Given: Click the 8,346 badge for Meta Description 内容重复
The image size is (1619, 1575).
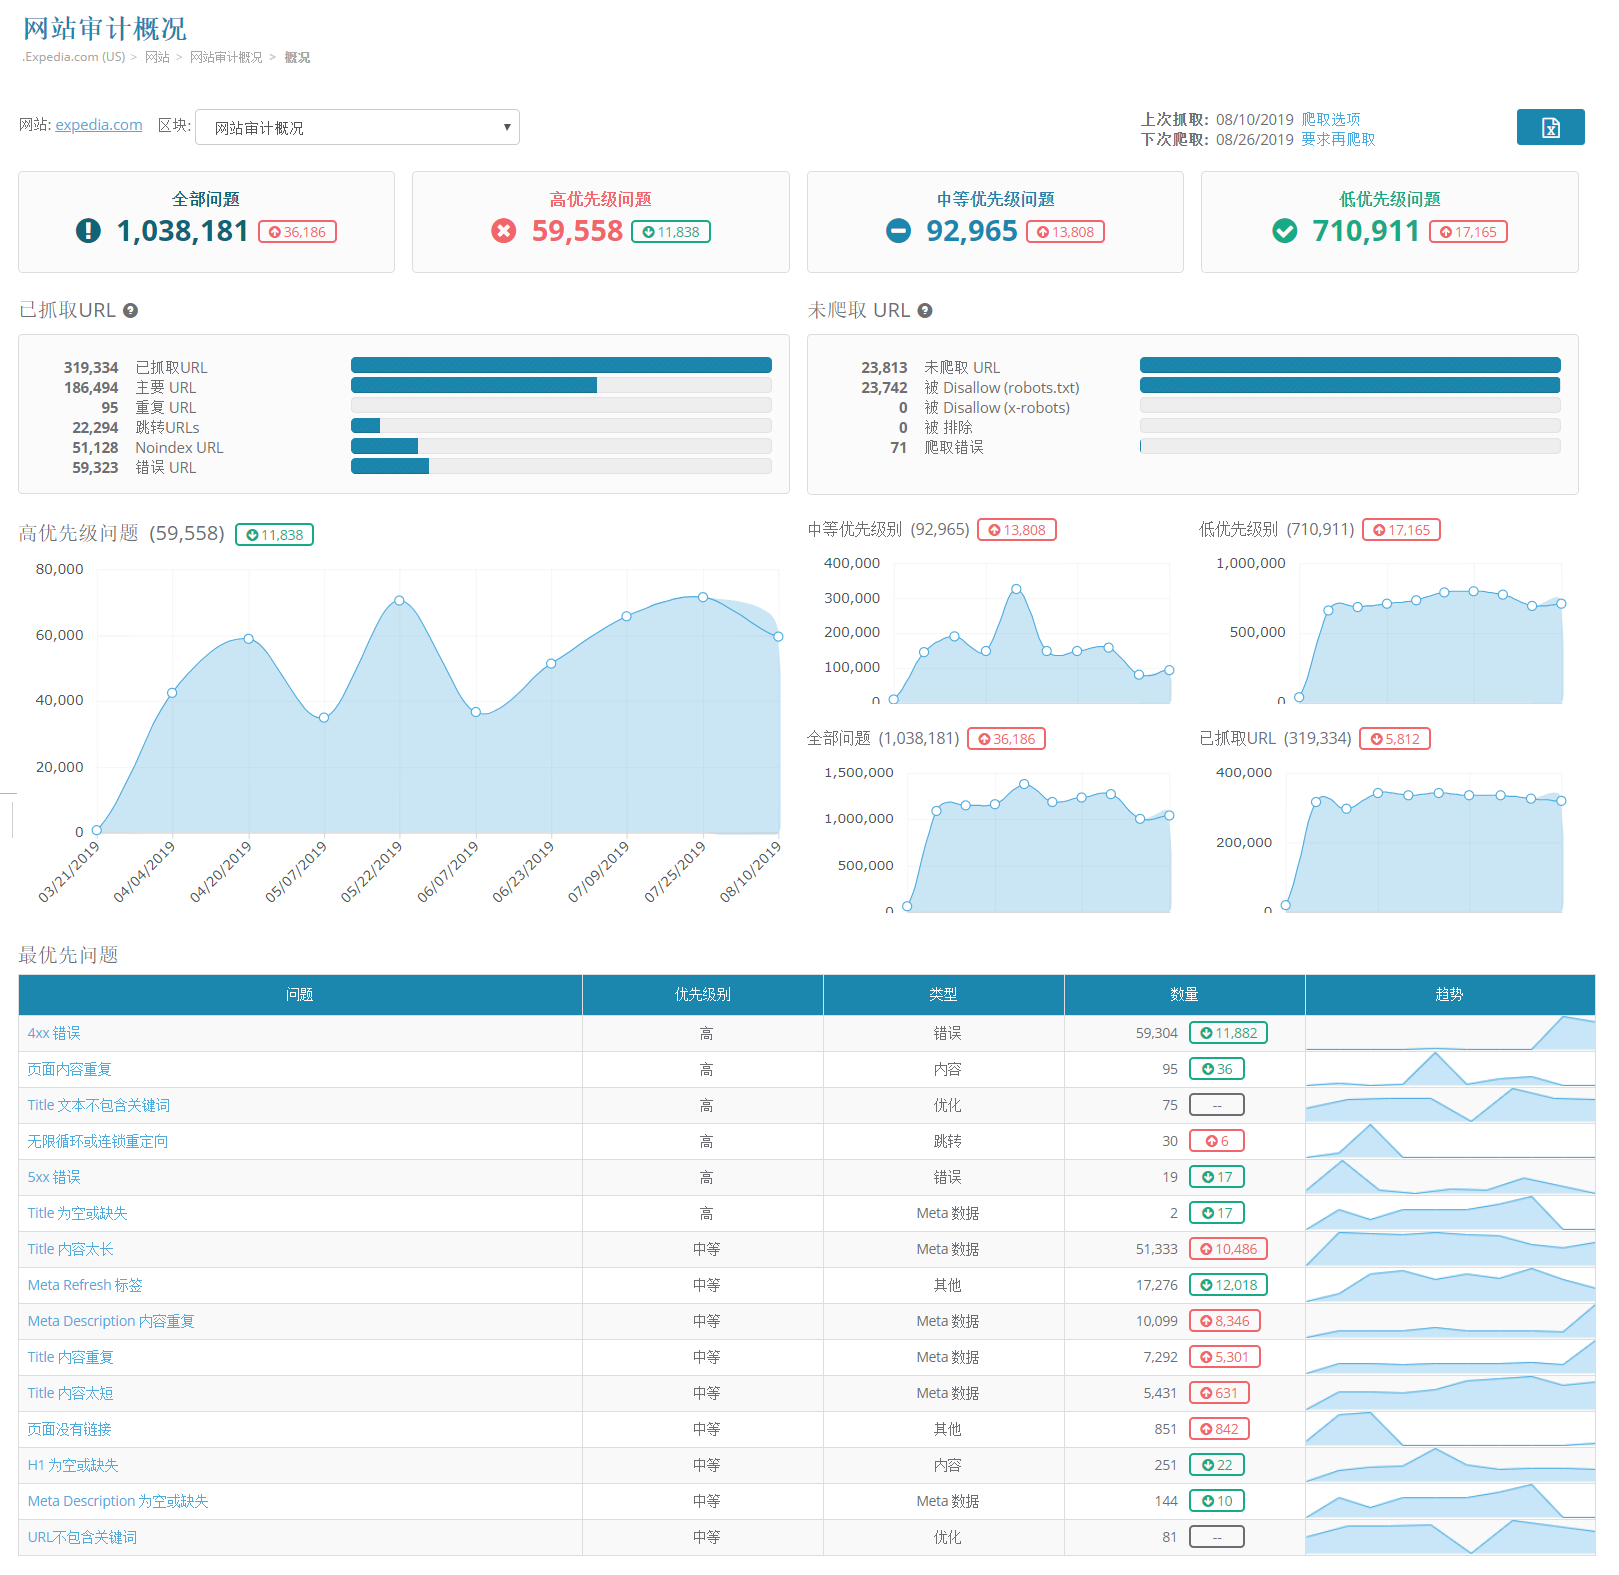Looking at the screenshot, I should (1225, 1321).
